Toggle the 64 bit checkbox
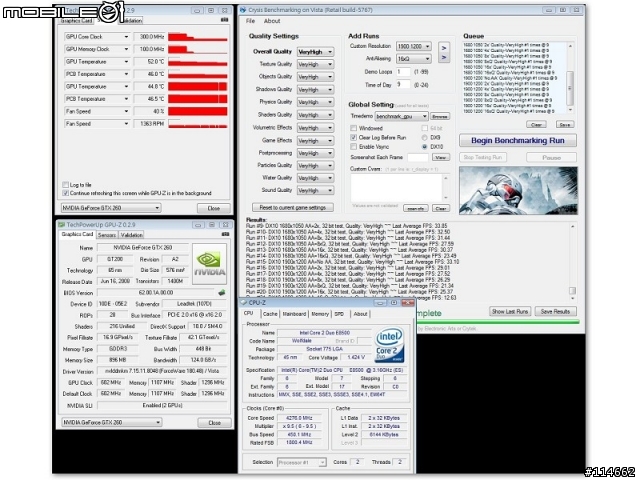 tap(424, 128)
